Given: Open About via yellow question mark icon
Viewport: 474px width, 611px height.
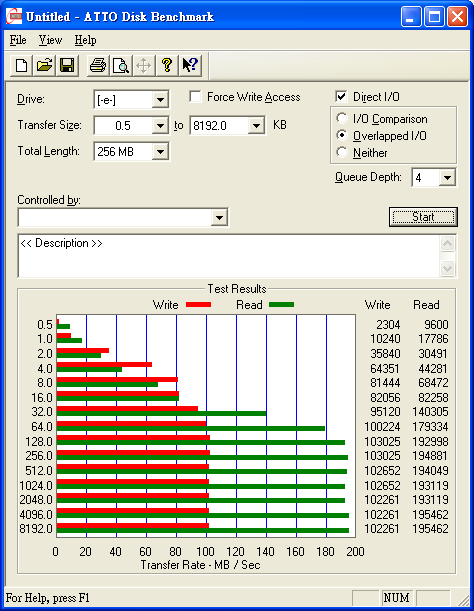Looking at the screenshot, I should 167,65.
